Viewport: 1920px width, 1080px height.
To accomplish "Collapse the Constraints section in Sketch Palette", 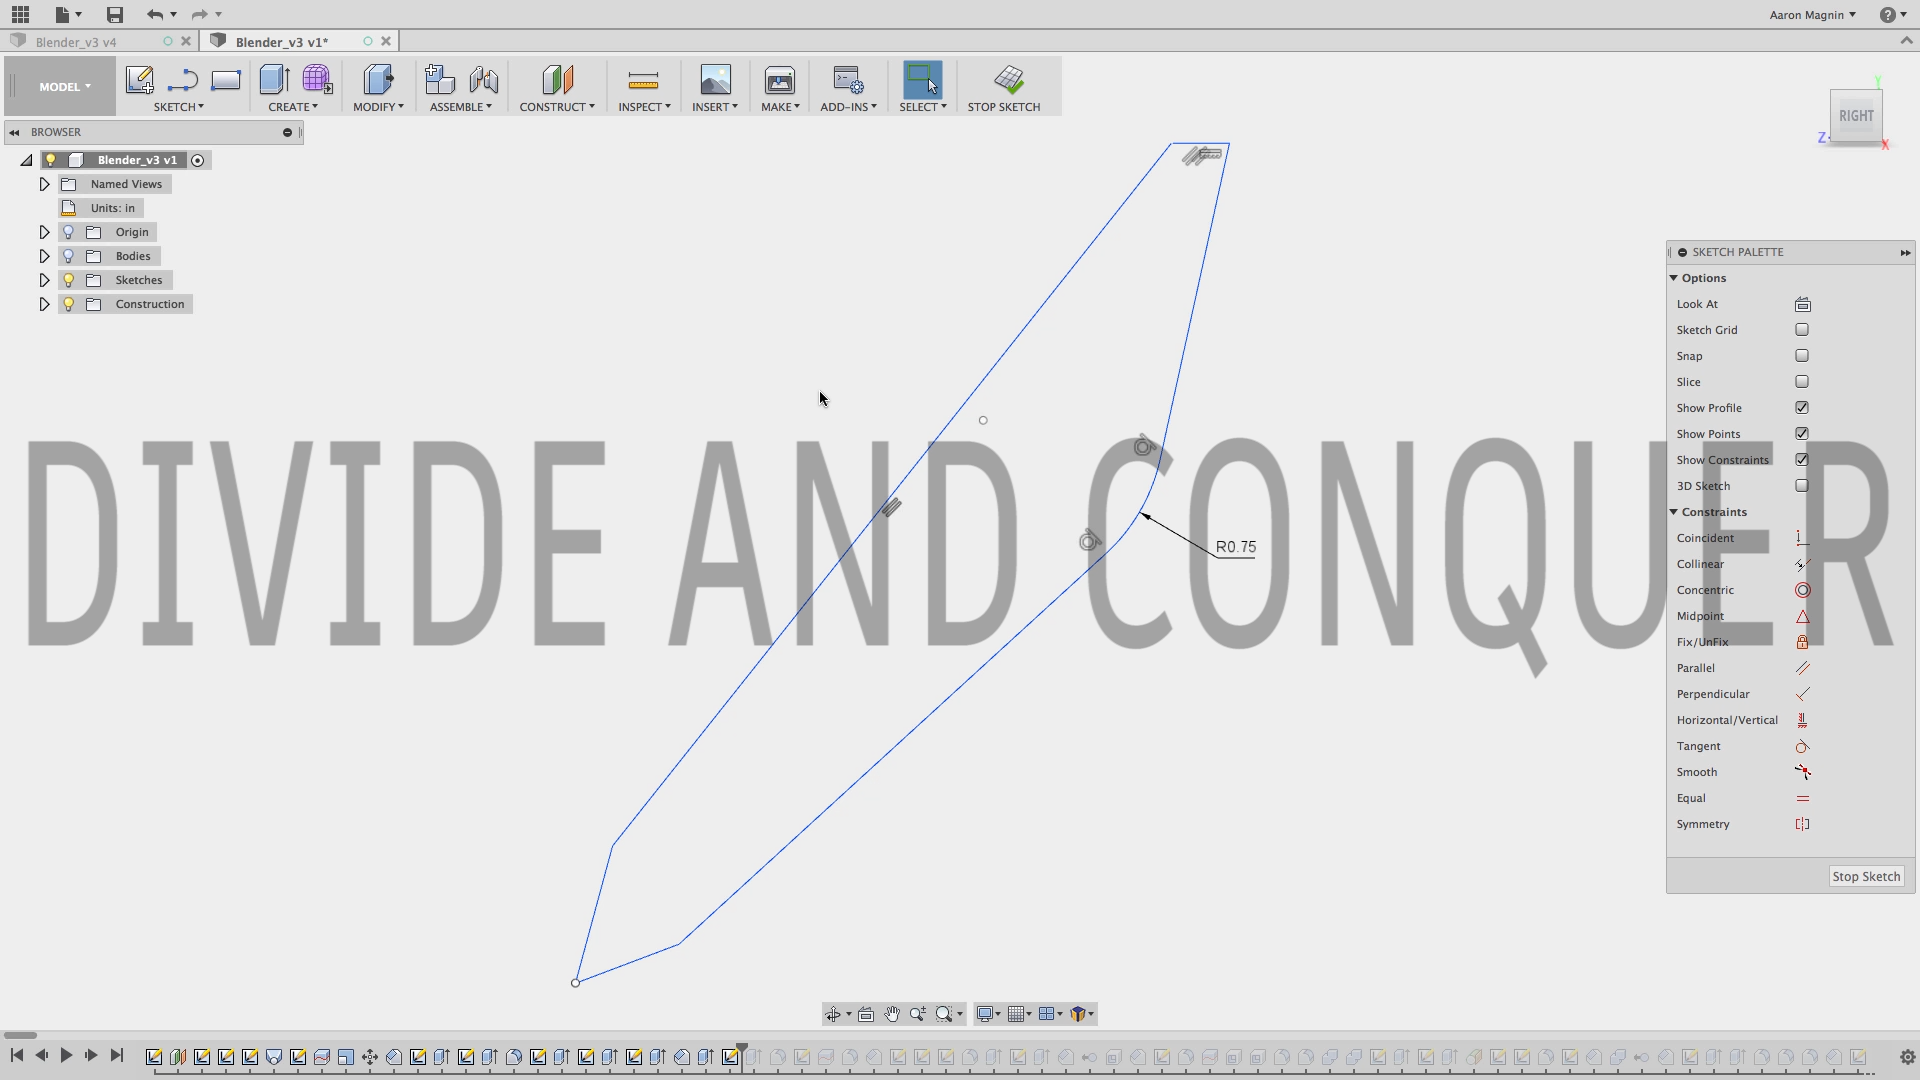I will click(1674, 512).
